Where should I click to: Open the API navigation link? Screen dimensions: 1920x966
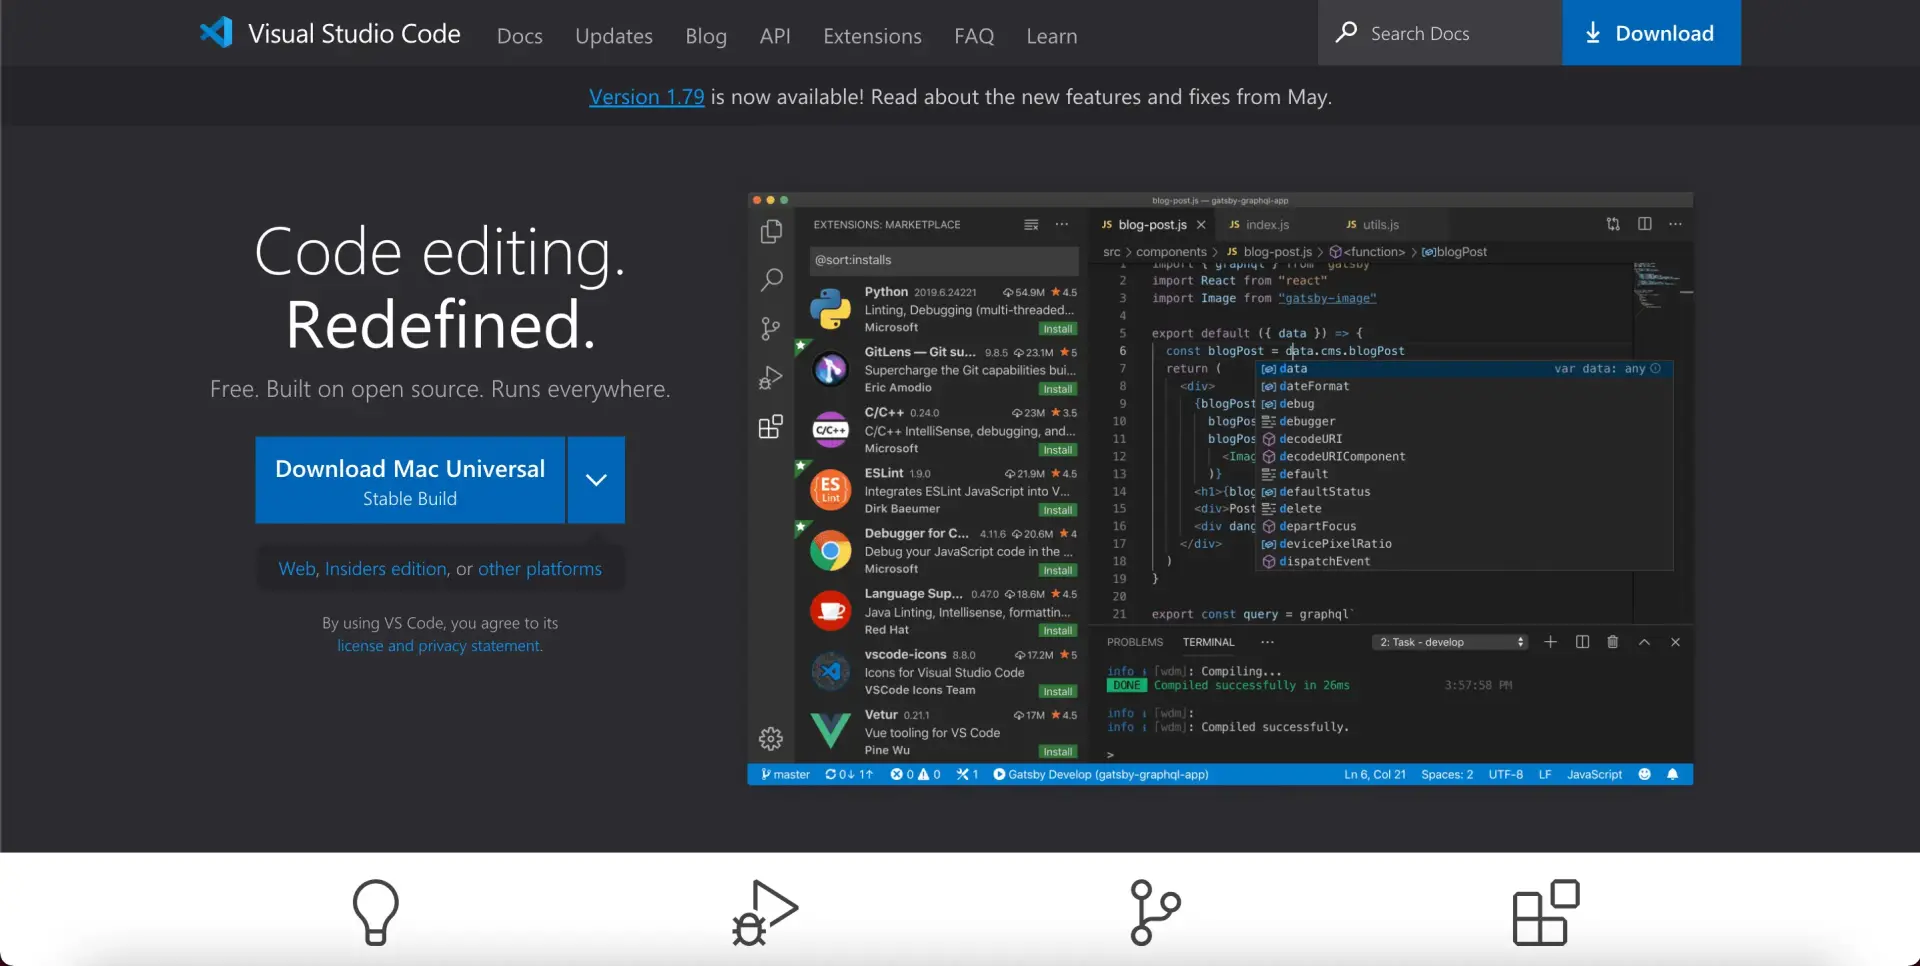point(775,36)
